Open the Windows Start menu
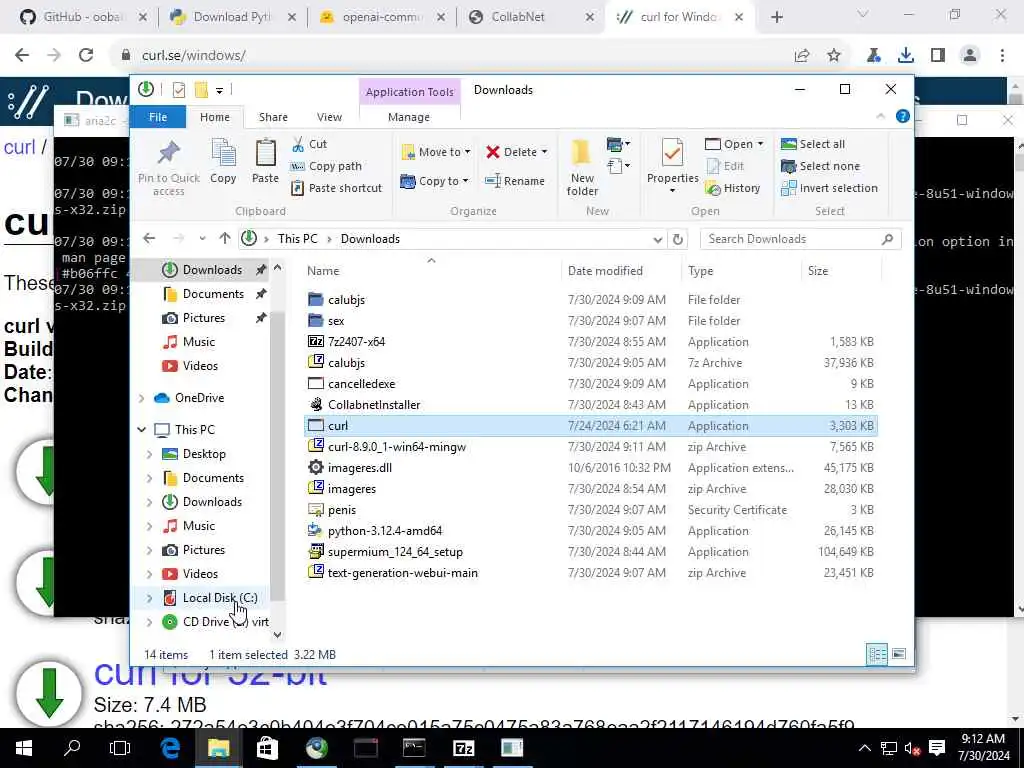Image resolution: width=1024 pixels, height=768 pixels. 24,748
